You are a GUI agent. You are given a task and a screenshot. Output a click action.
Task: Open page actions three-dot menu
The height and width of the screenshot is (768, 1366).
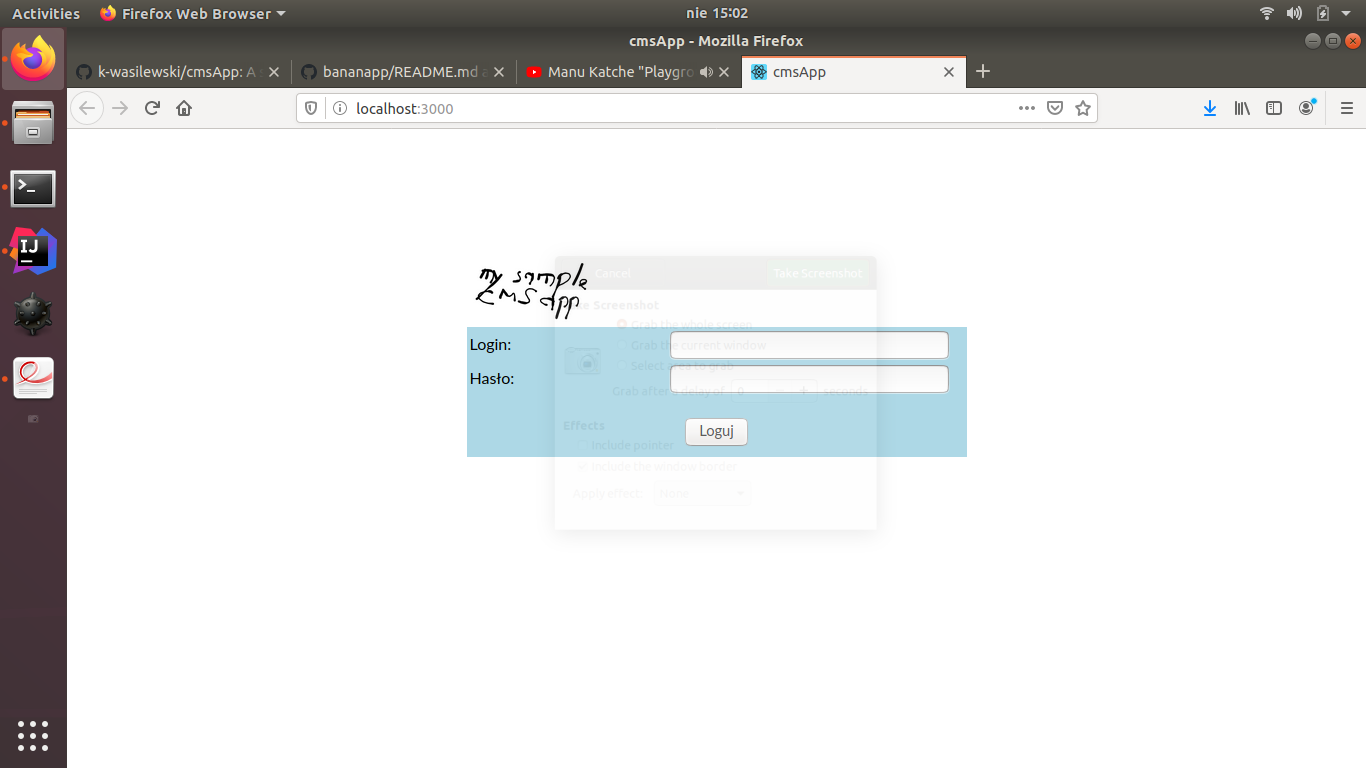pos(1027,108)
